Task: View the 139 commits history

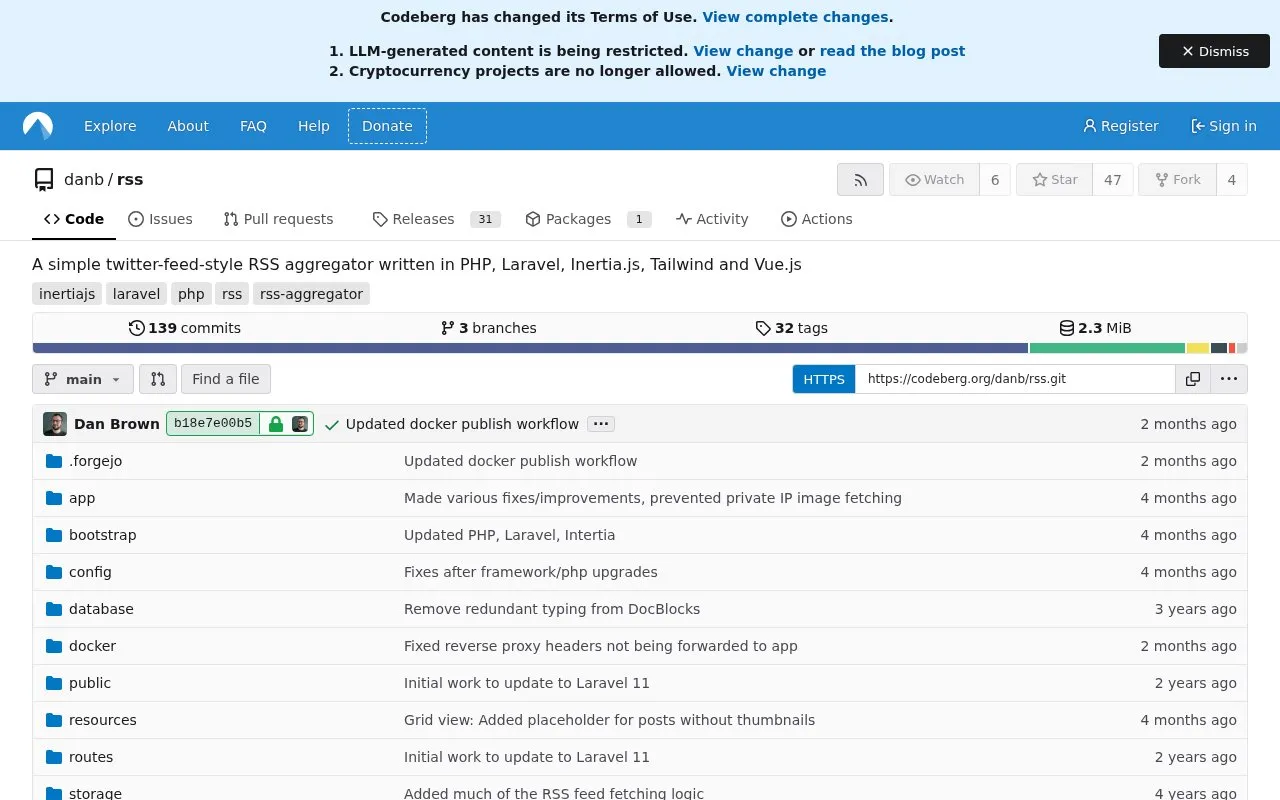Action: pyautogui.click(x=185, y=328)
